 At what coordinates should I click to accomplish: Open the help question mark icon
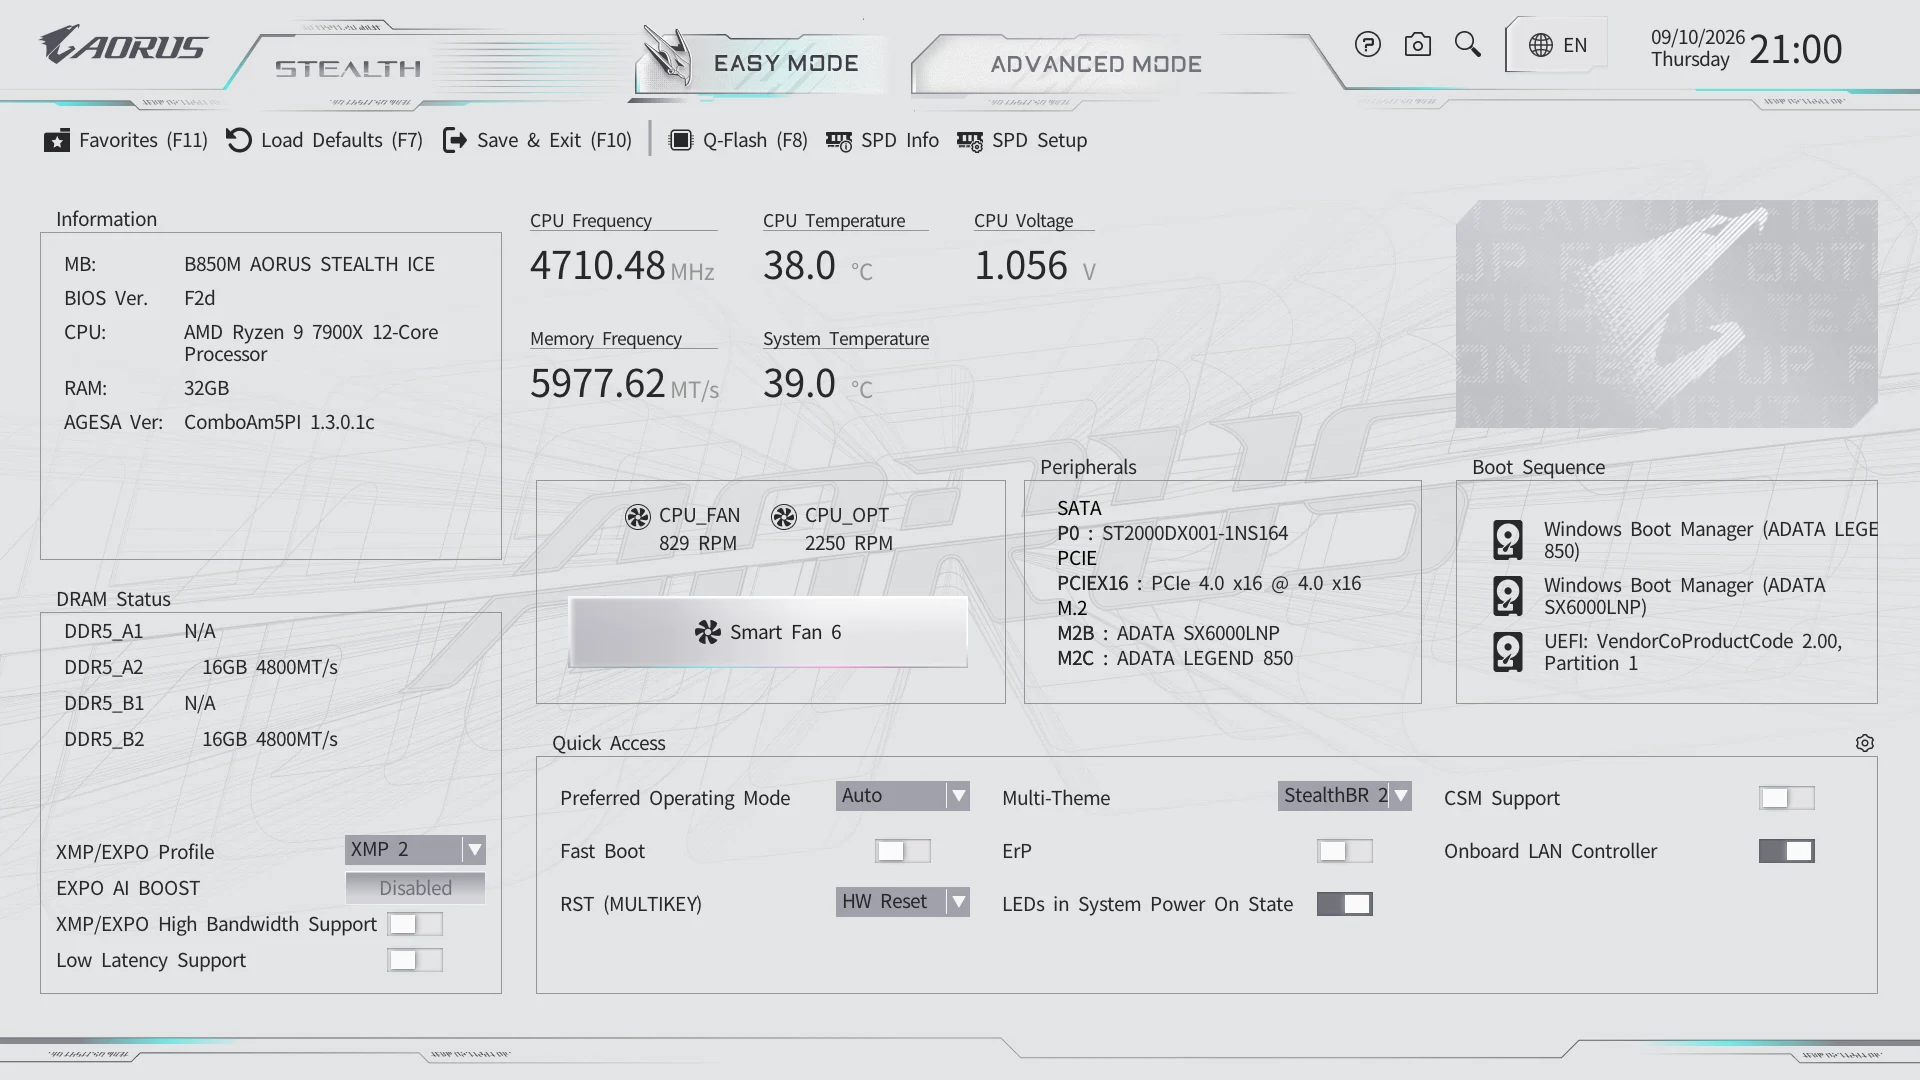(x=1367, y=45)
